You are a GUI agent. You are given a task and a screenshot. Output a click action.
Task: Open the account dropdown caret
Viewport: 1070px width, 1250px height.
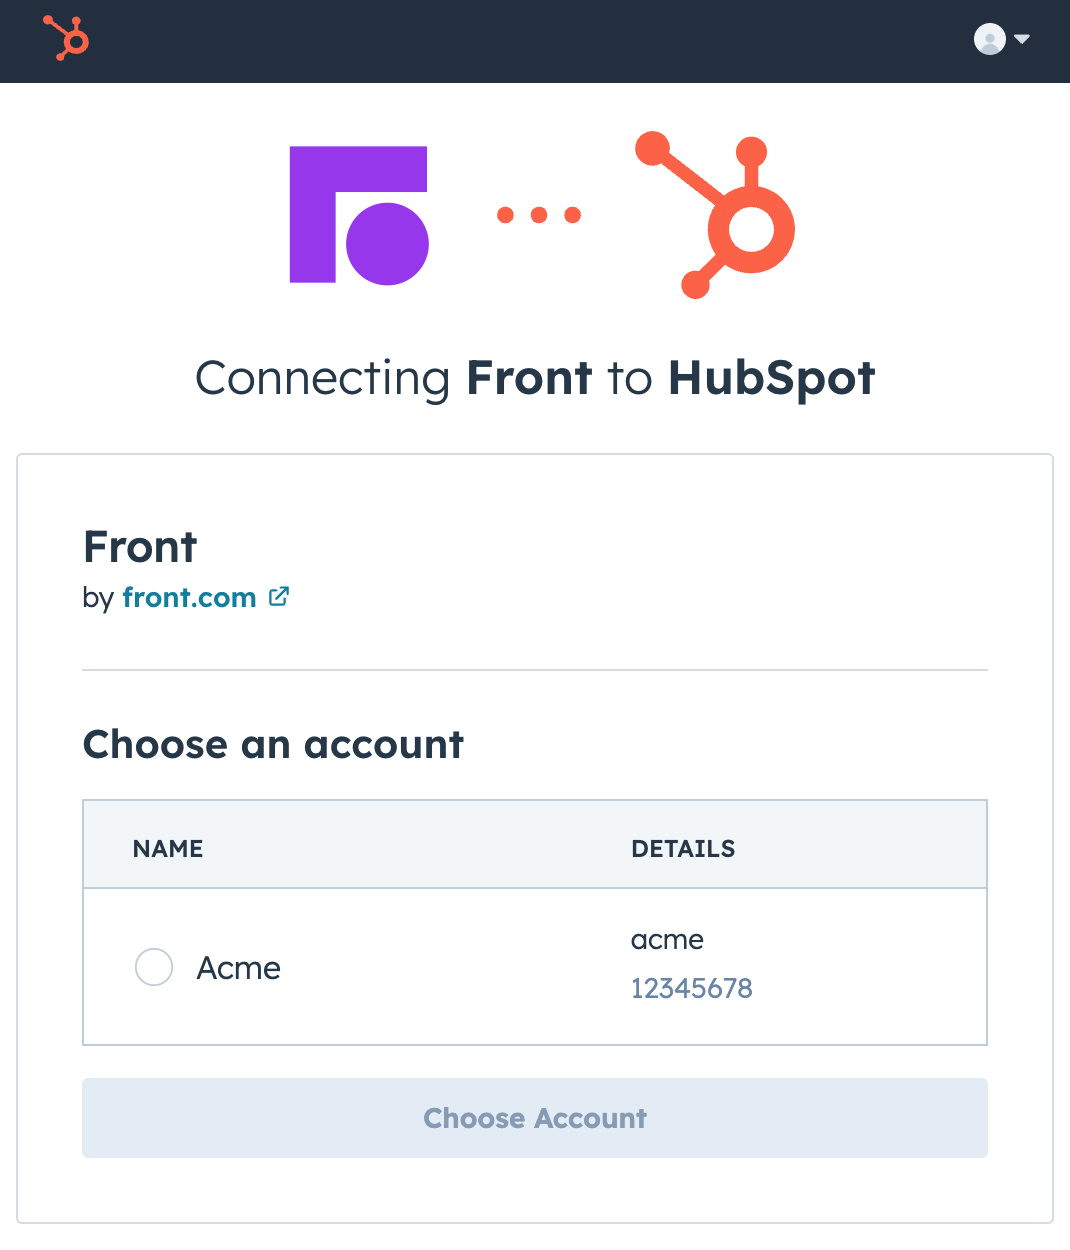[x=1022, y=39]
